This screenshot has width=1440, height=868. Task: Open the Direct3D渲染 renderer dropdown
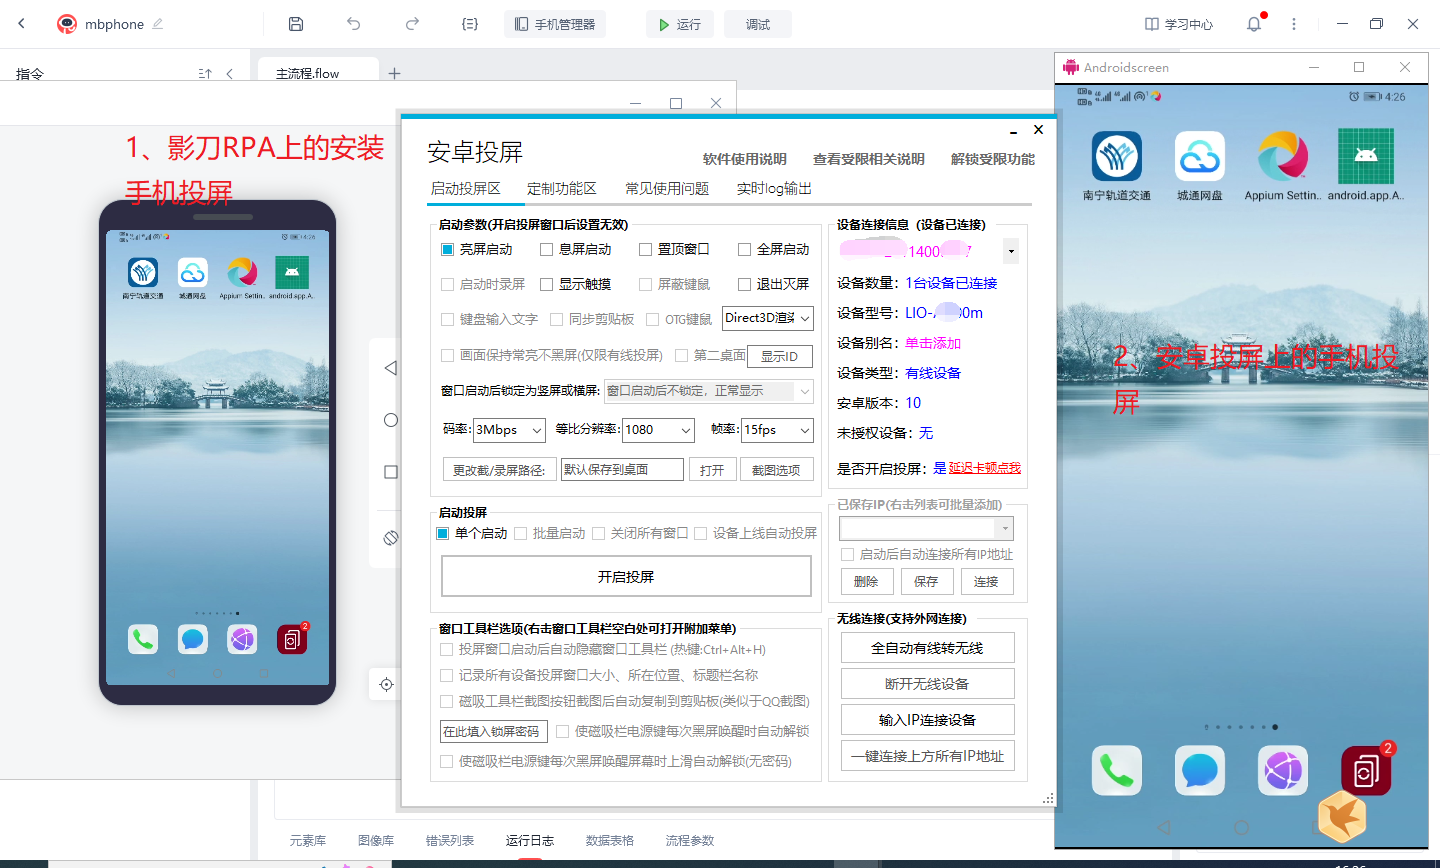click(x=767, y=318)
